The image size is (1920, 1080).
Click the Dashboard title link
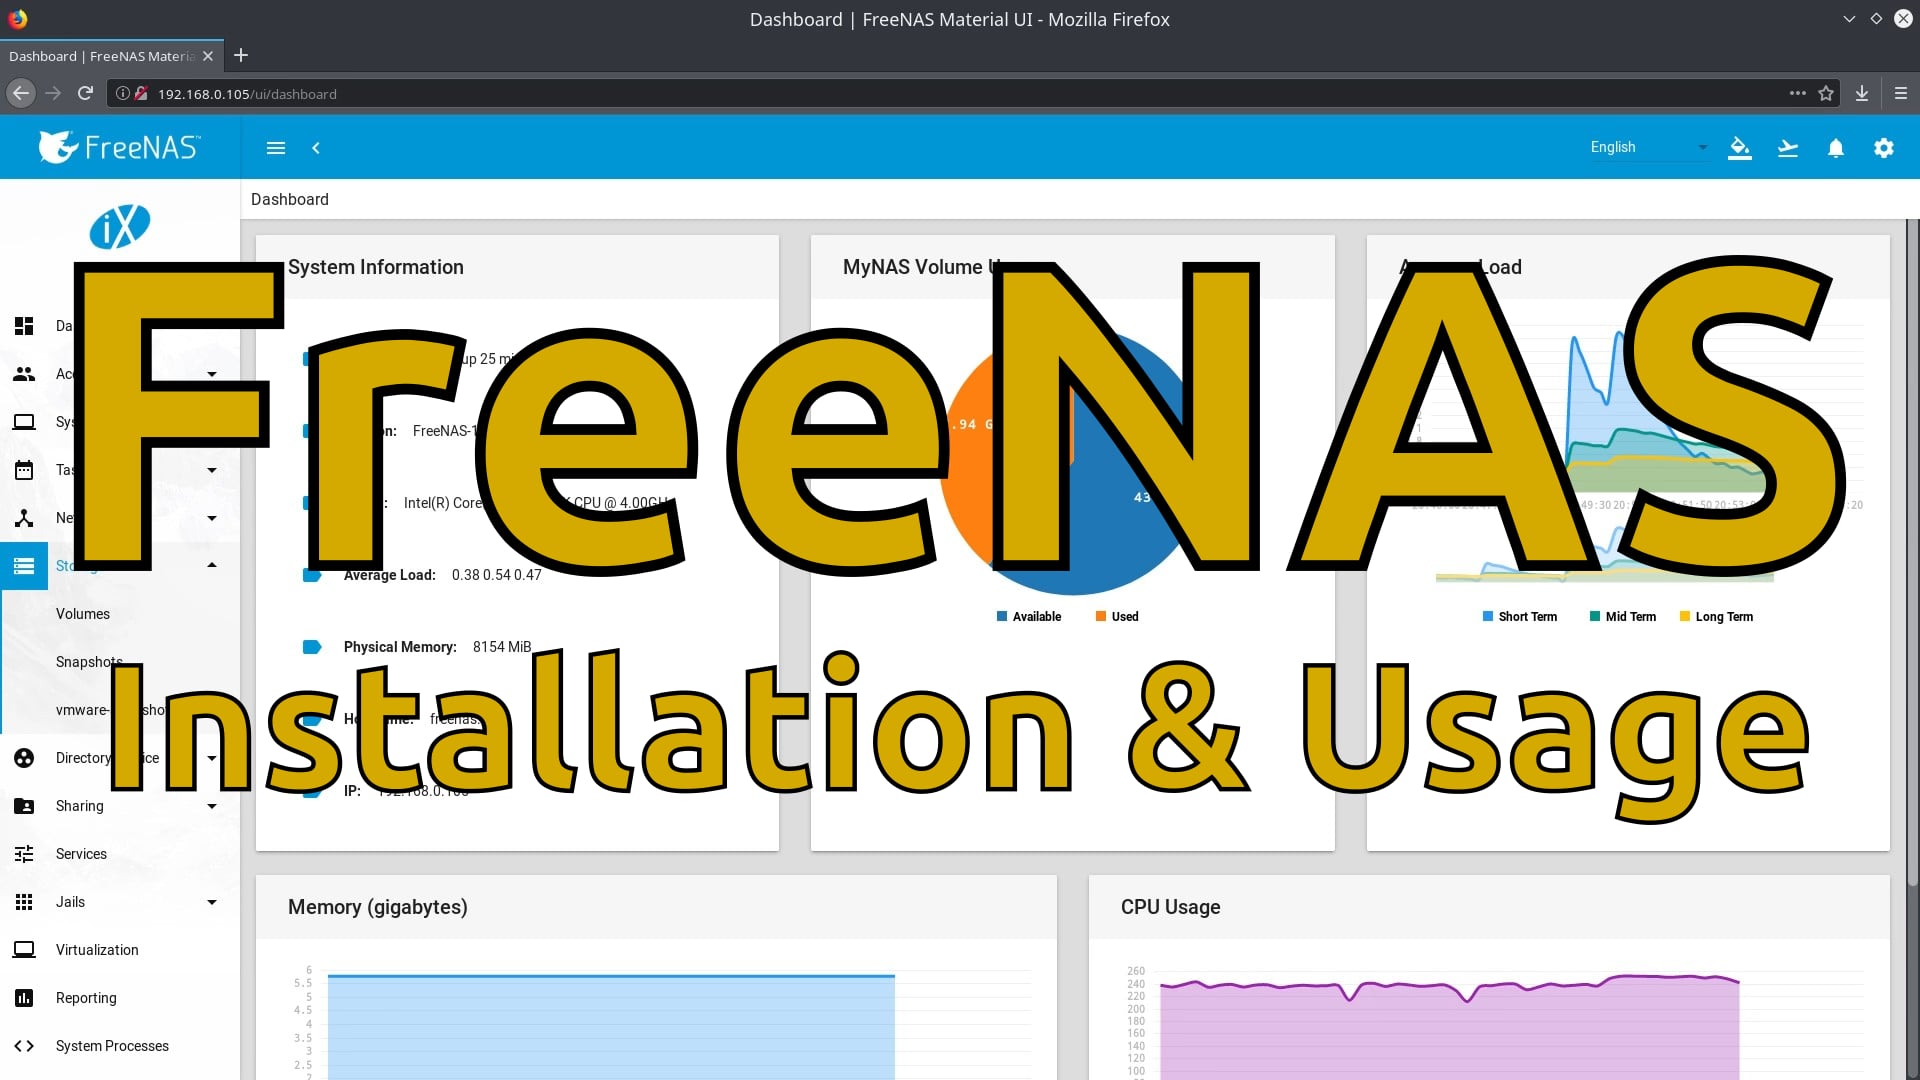(291, 199)
